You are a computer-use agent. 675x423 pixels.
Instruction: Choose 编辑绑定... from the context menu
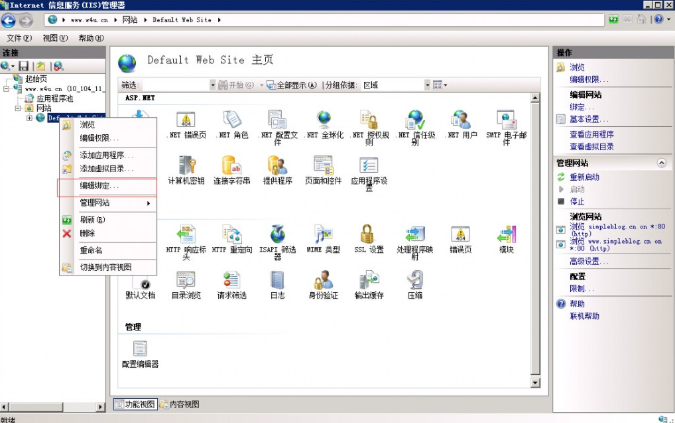[107, 186]
